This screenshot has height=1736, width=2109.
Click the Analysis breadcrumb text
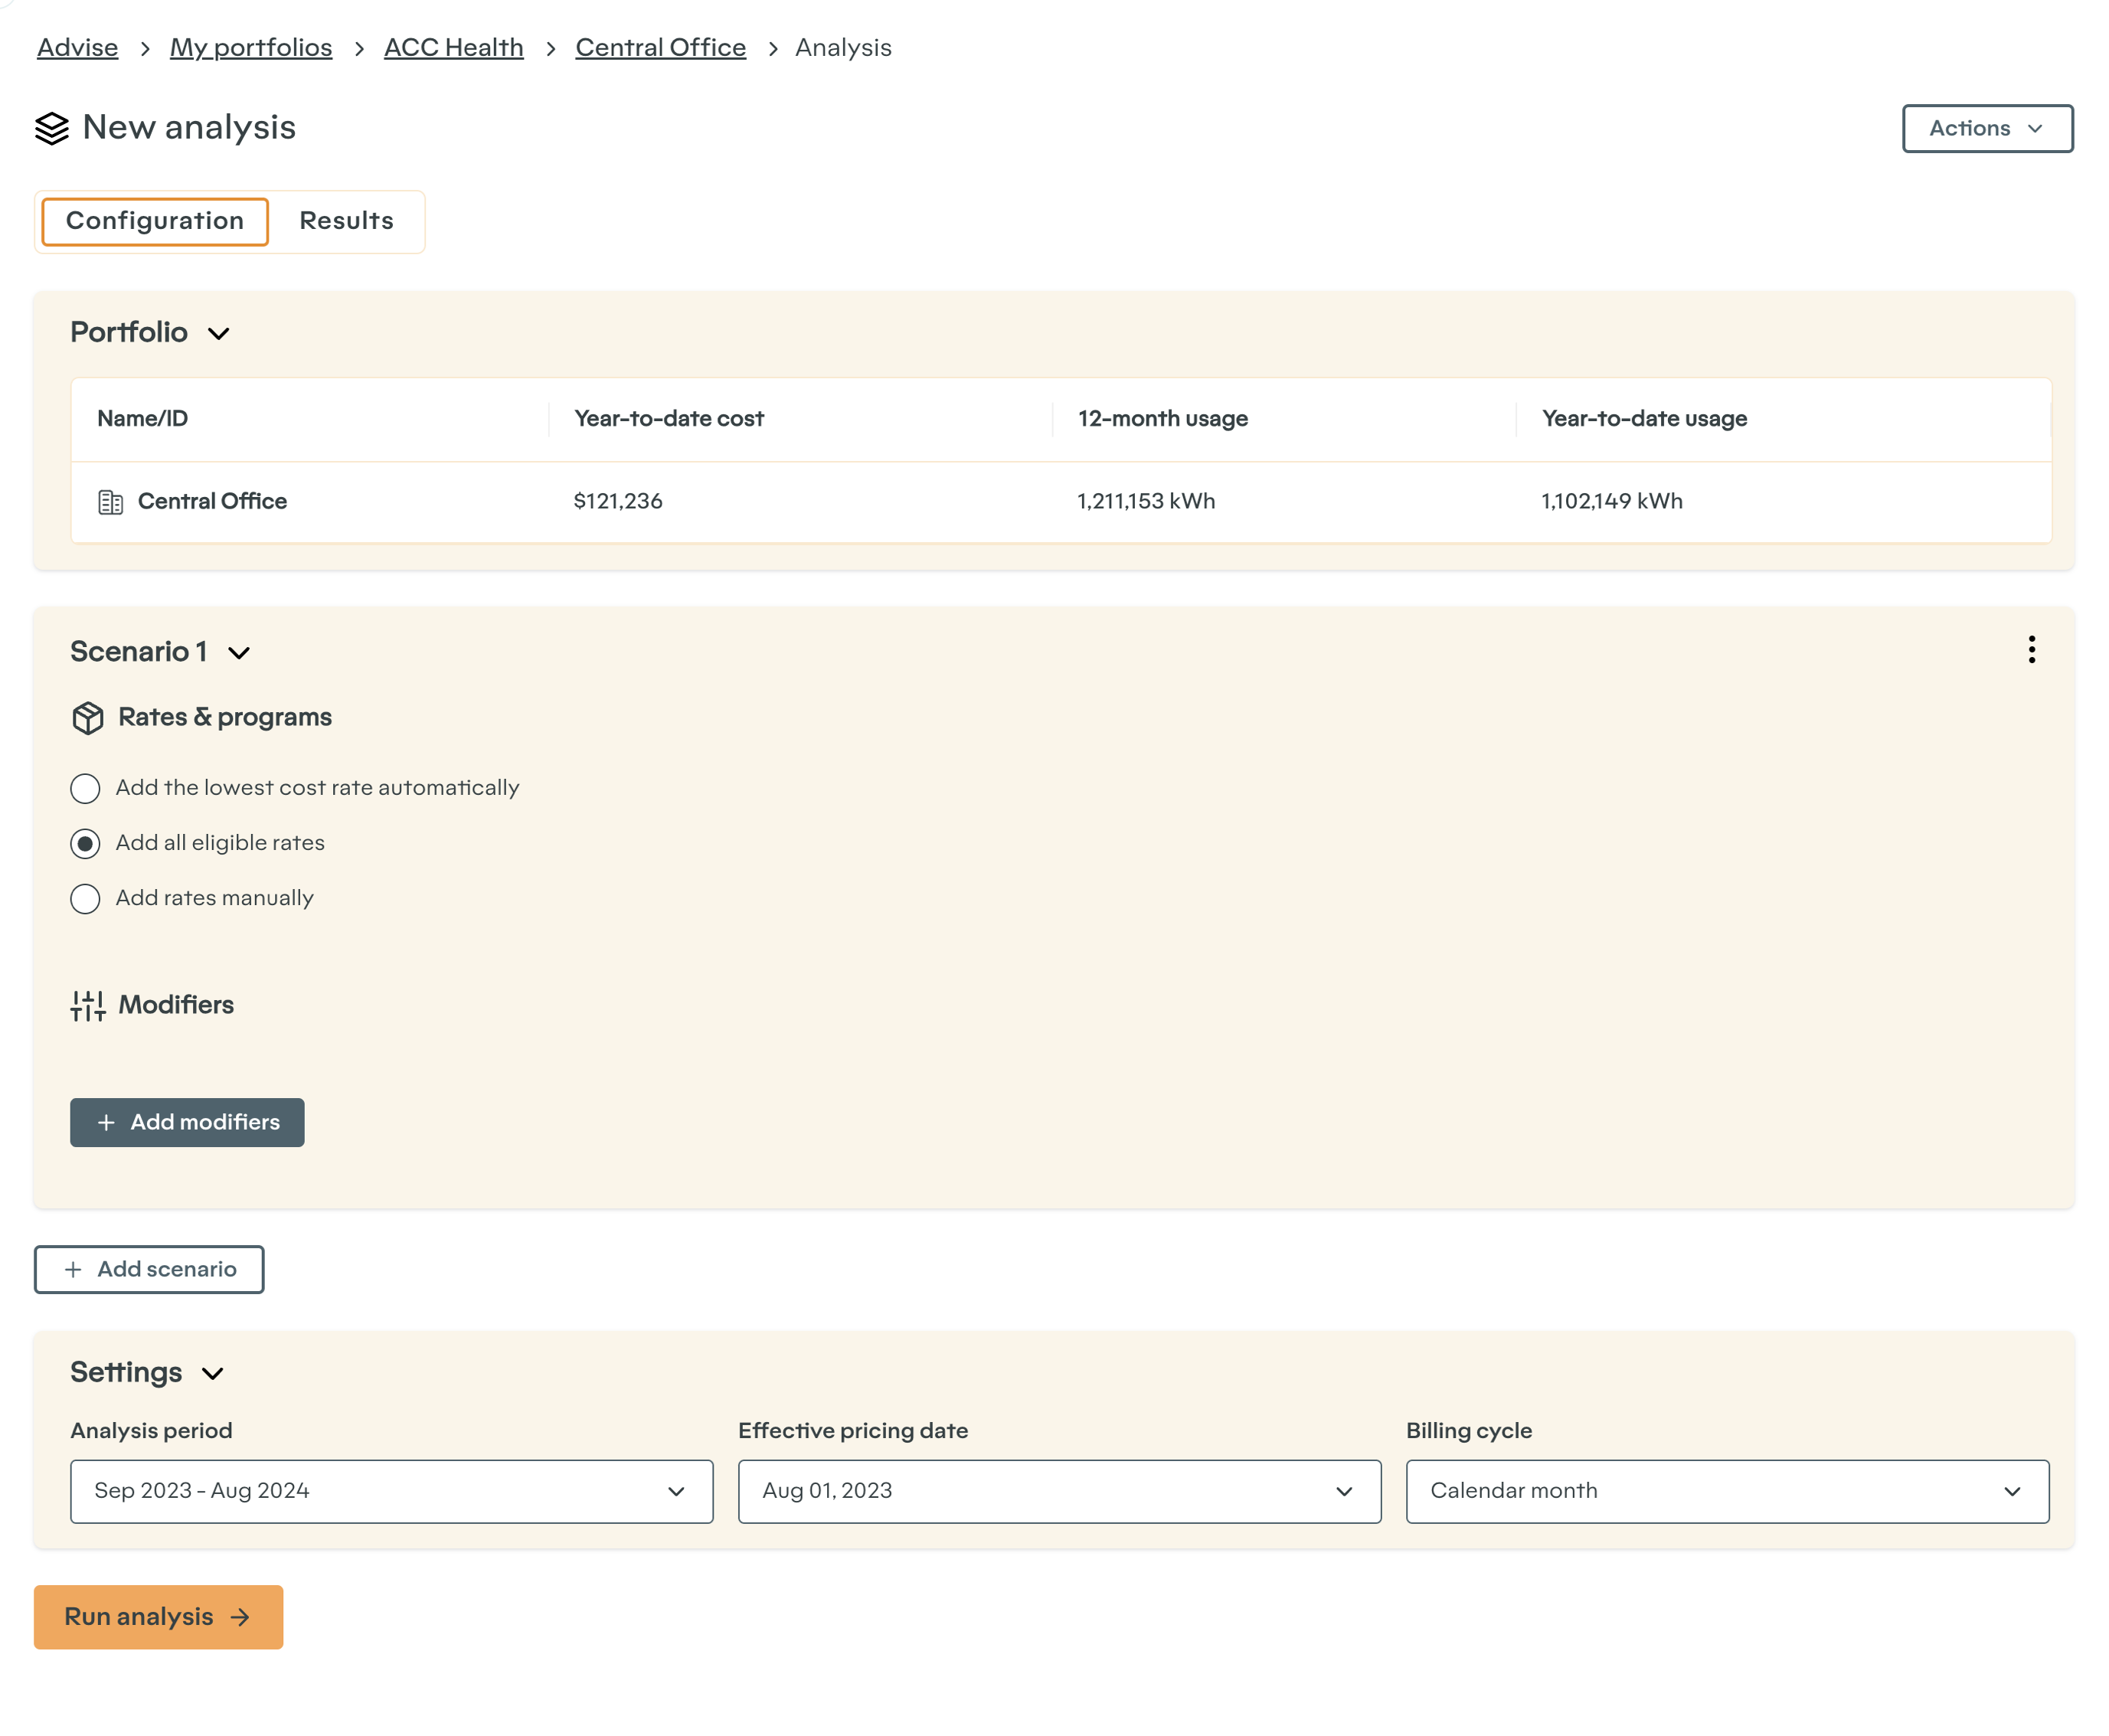tap(843, 47)
